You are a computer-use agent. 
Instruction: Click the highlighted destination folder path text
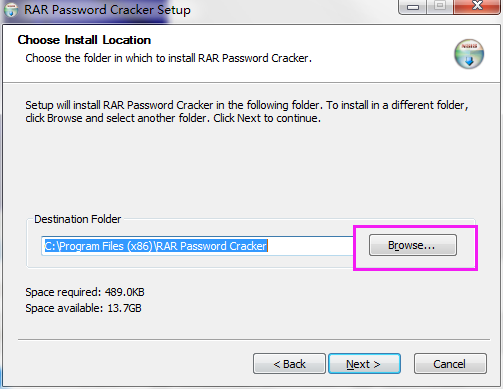pyautogui.click(x=156, y=246)
